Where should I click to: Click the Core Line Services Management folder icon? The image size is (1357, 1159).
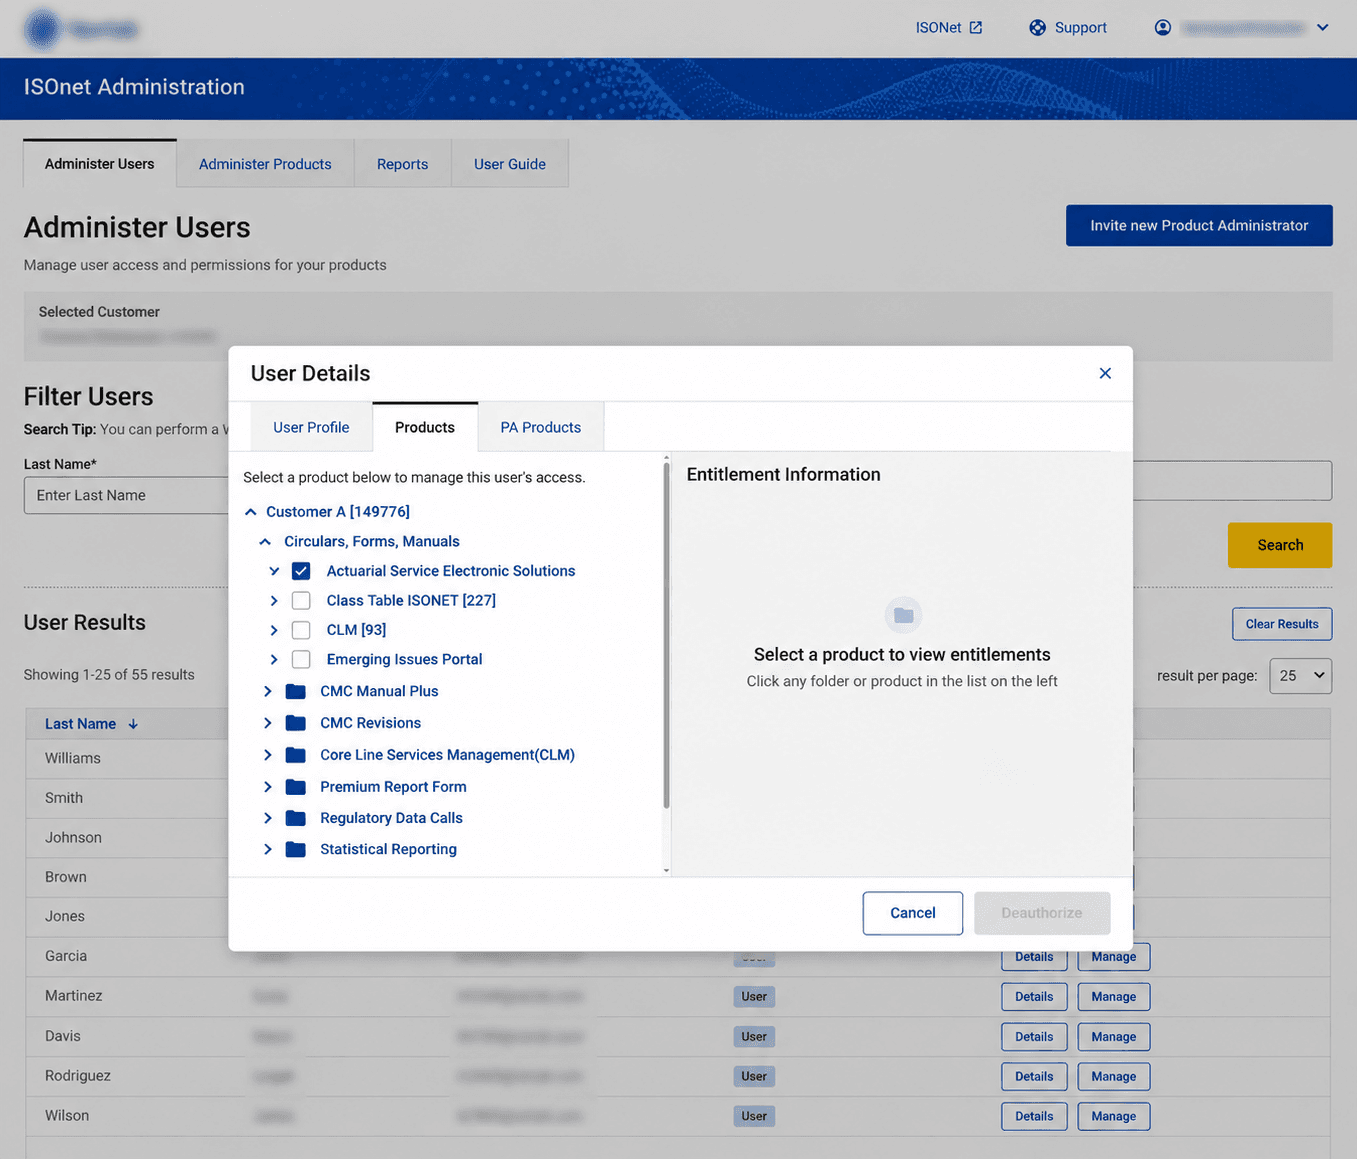coord(296,755)
